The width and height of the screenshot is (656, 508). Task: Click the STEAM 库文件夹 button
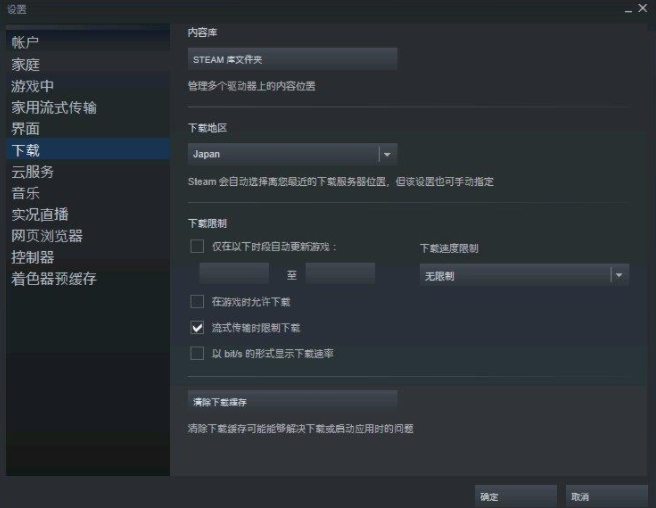pyautogui.click(x=292, y=59)
